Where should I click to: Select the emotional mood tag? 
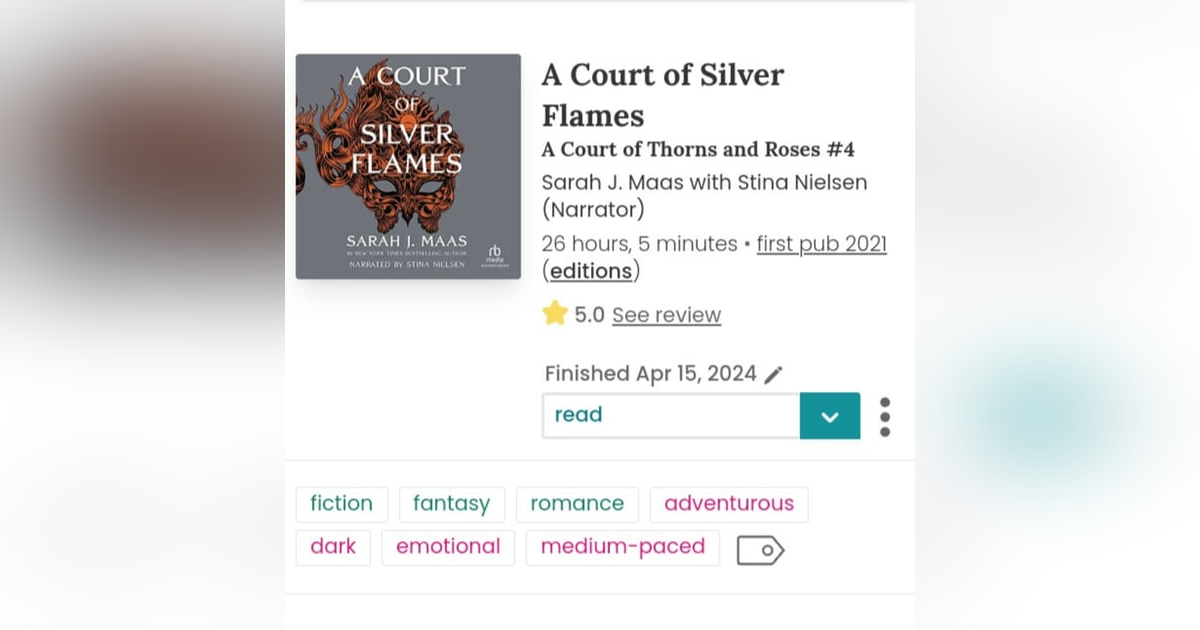pos(447,547)
